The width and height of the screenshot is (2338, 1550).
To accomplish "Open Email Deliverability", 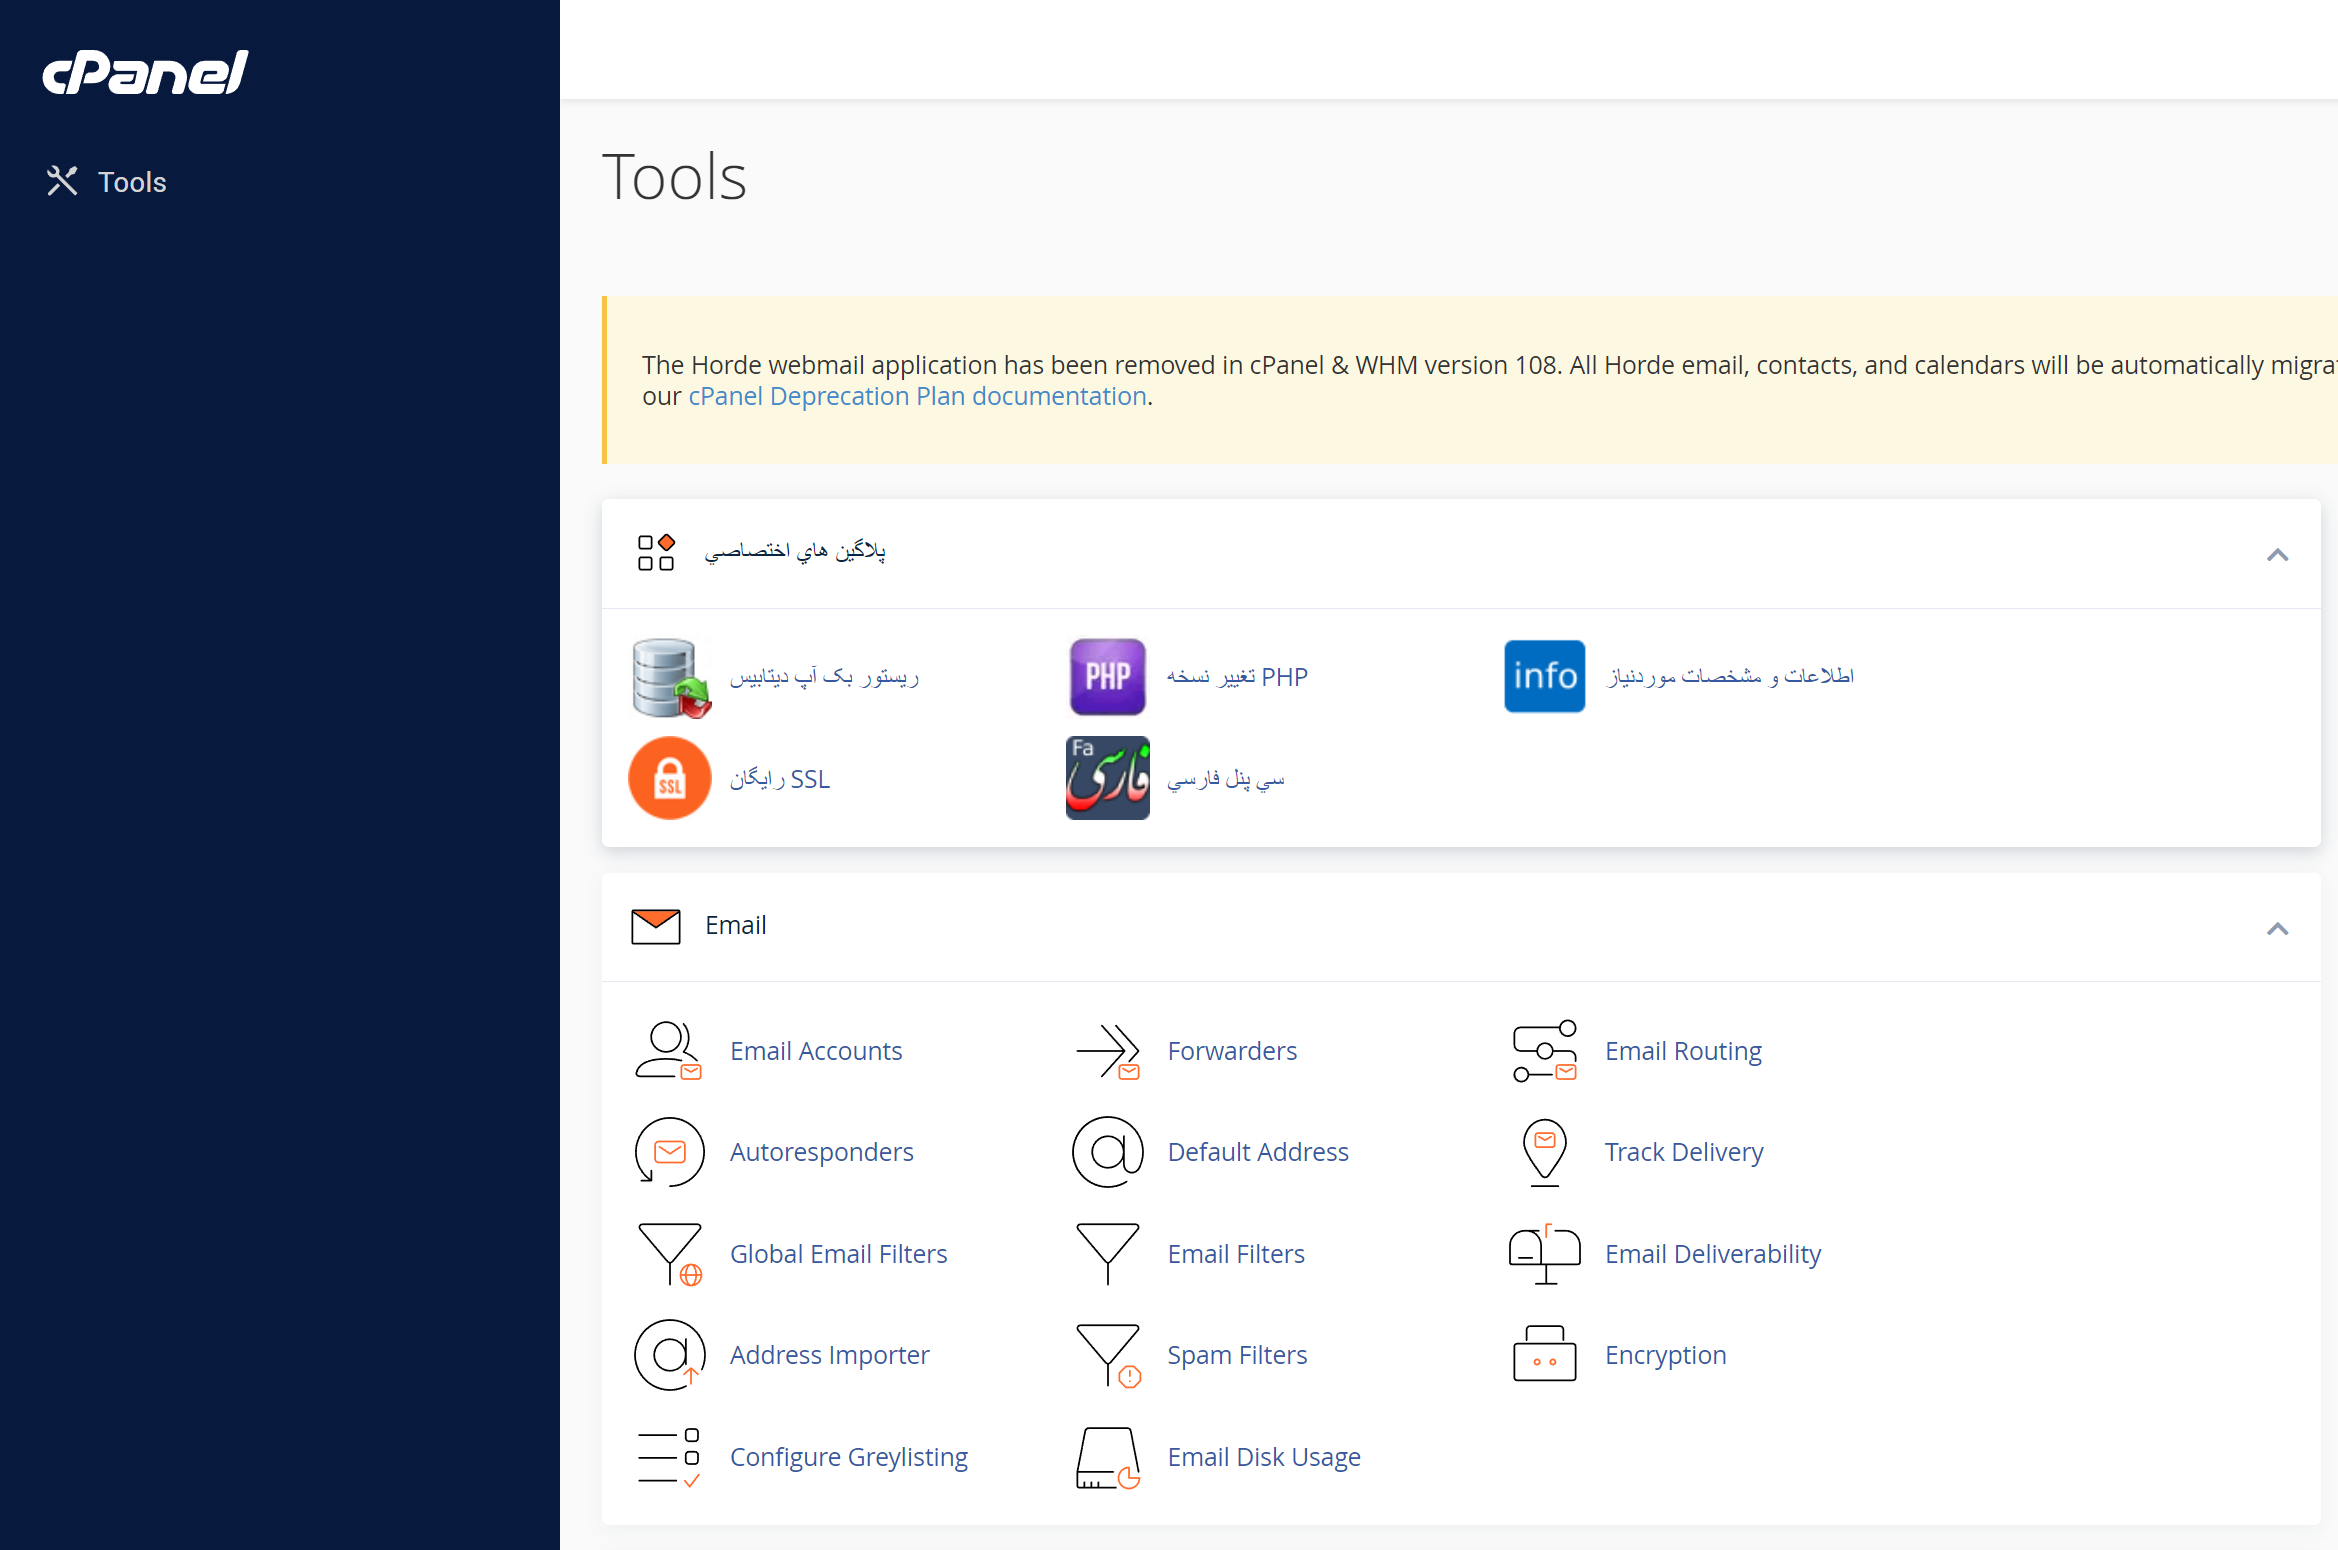I will [x=1713, y=1254].
